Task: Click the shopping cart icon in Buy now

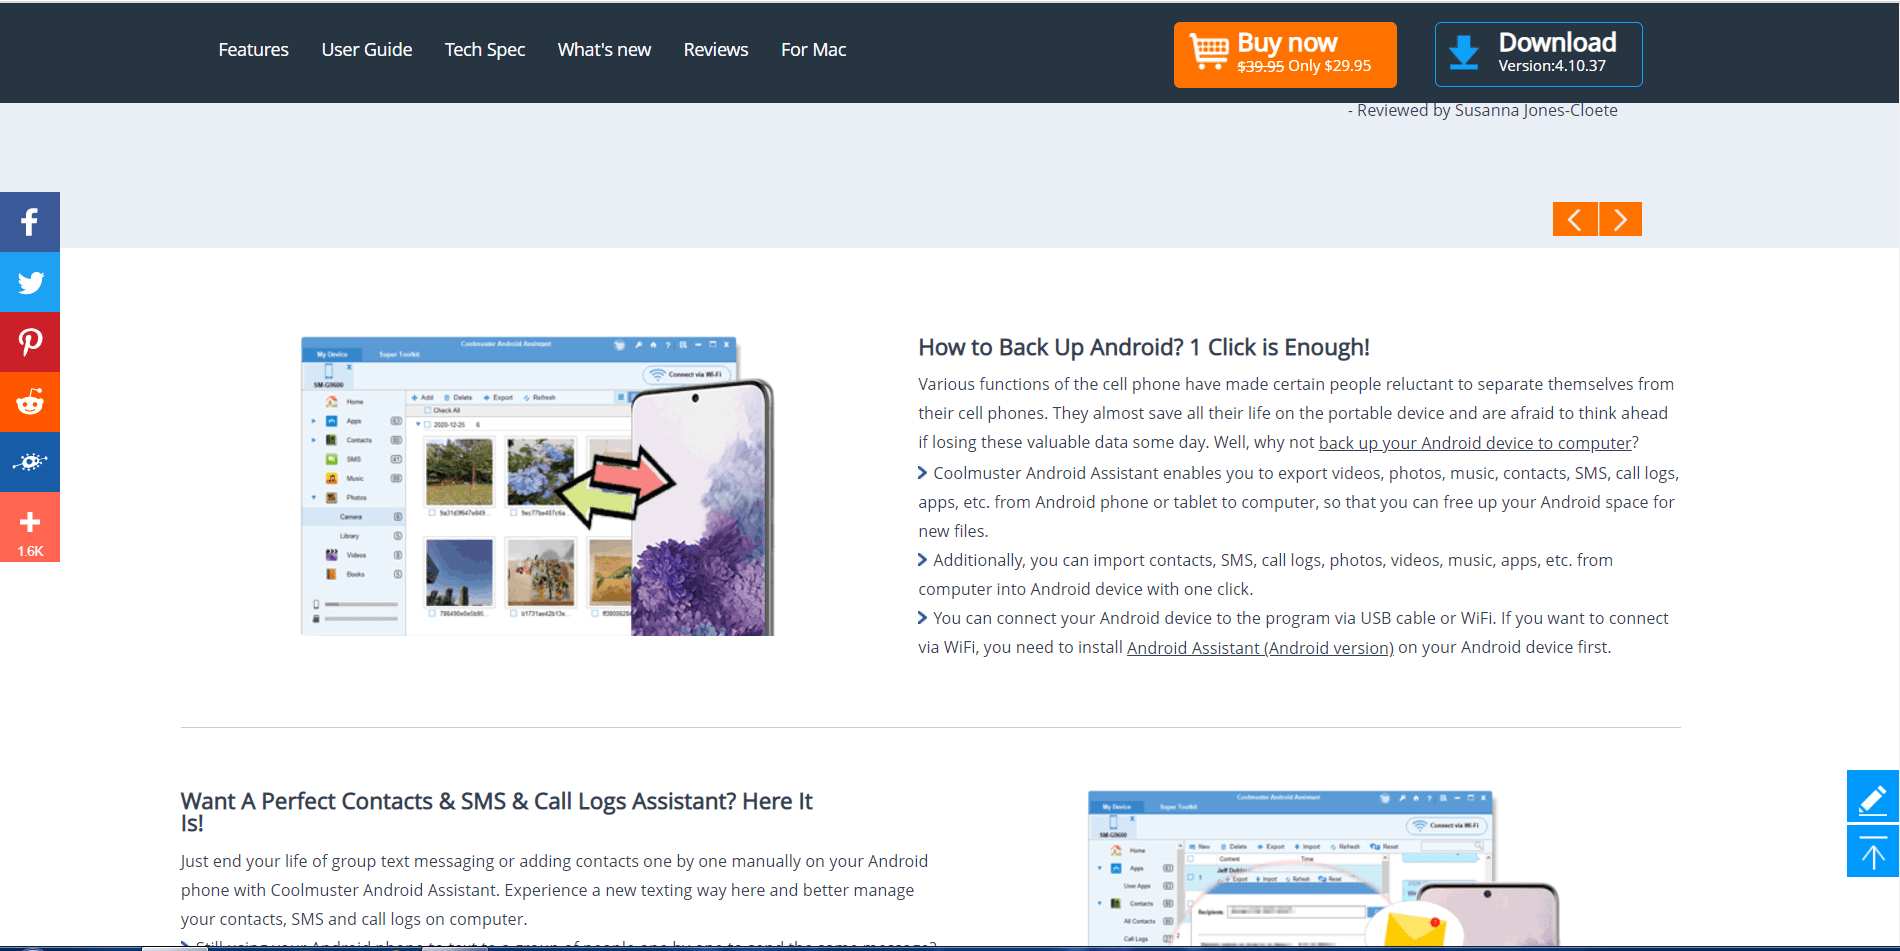Action: [x=1208, y=51]
